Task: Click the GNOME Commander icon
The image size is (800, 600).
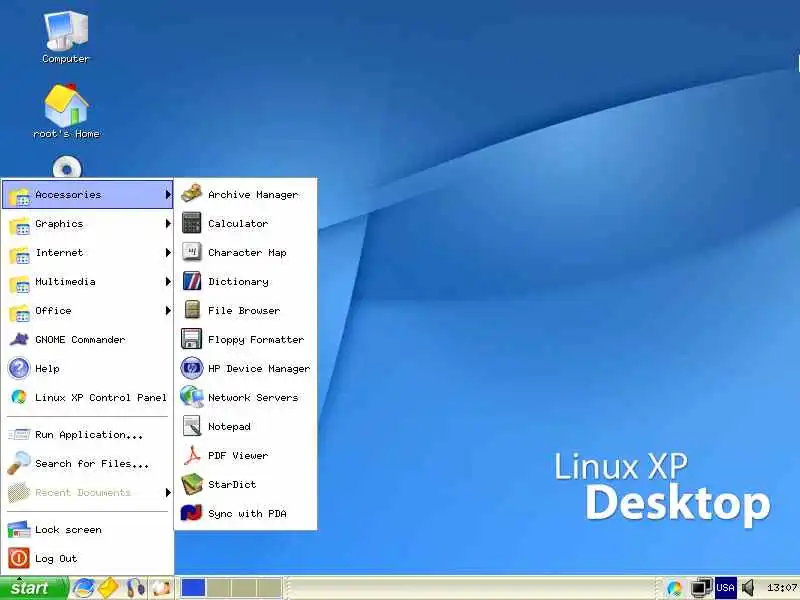Action: click(x=19, y=339)
